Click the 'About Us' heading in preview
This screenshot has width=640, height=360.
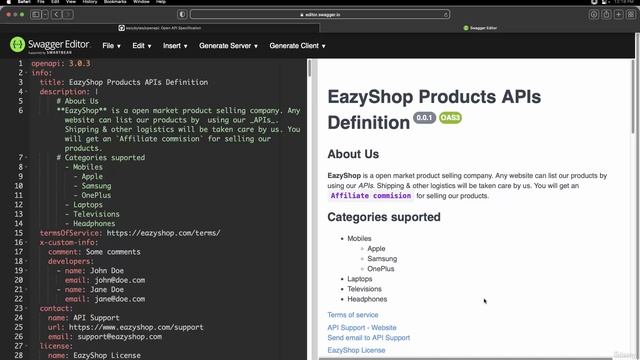[353, 154]
